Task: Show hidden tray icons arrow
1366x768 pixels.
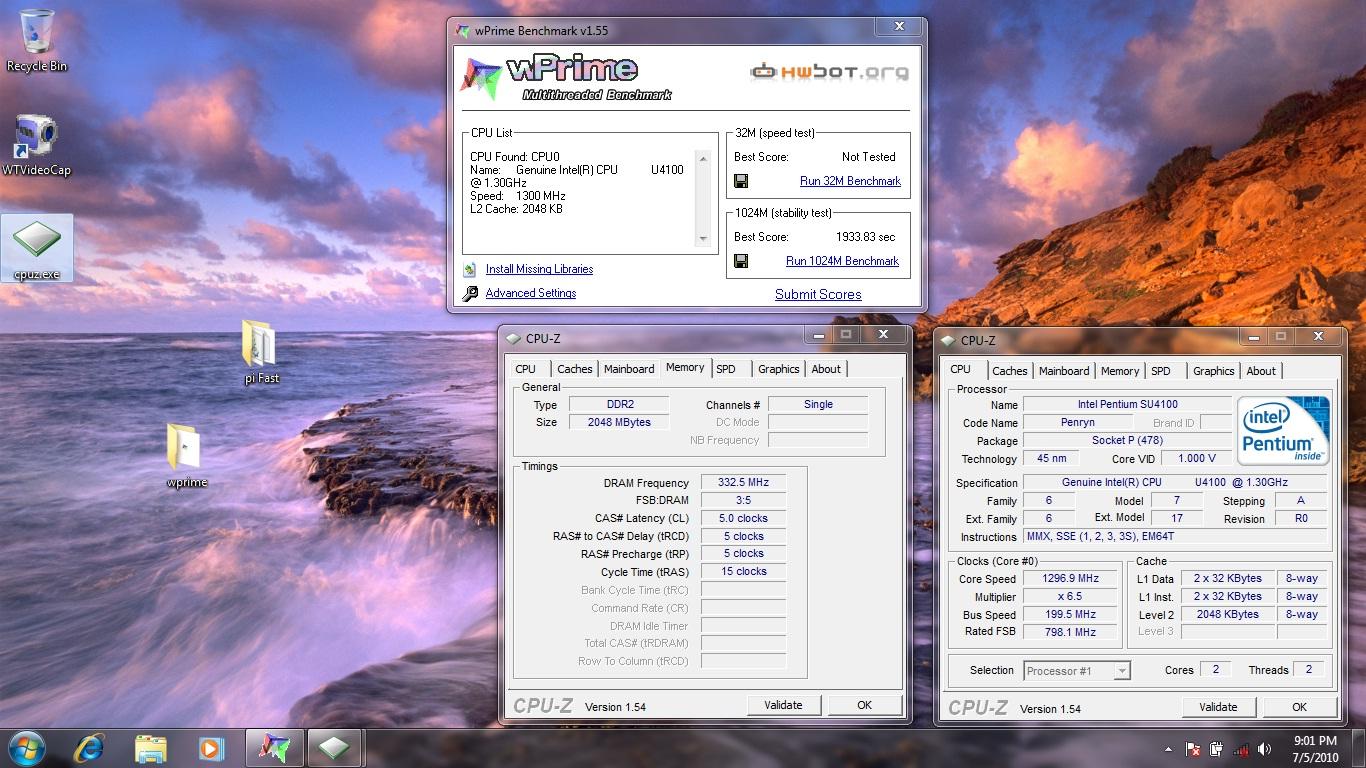Action: (x=1168, y=748)
